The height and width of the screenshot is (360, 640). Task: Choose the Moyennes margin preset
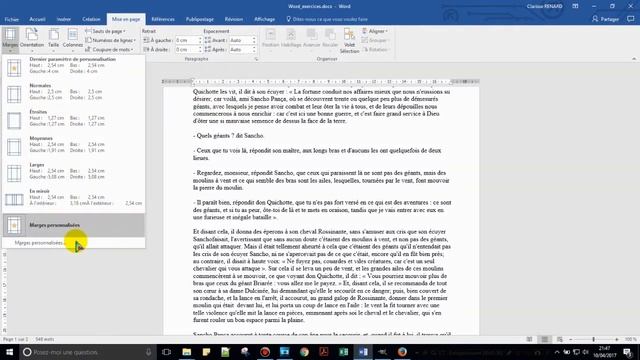(73, 146)
